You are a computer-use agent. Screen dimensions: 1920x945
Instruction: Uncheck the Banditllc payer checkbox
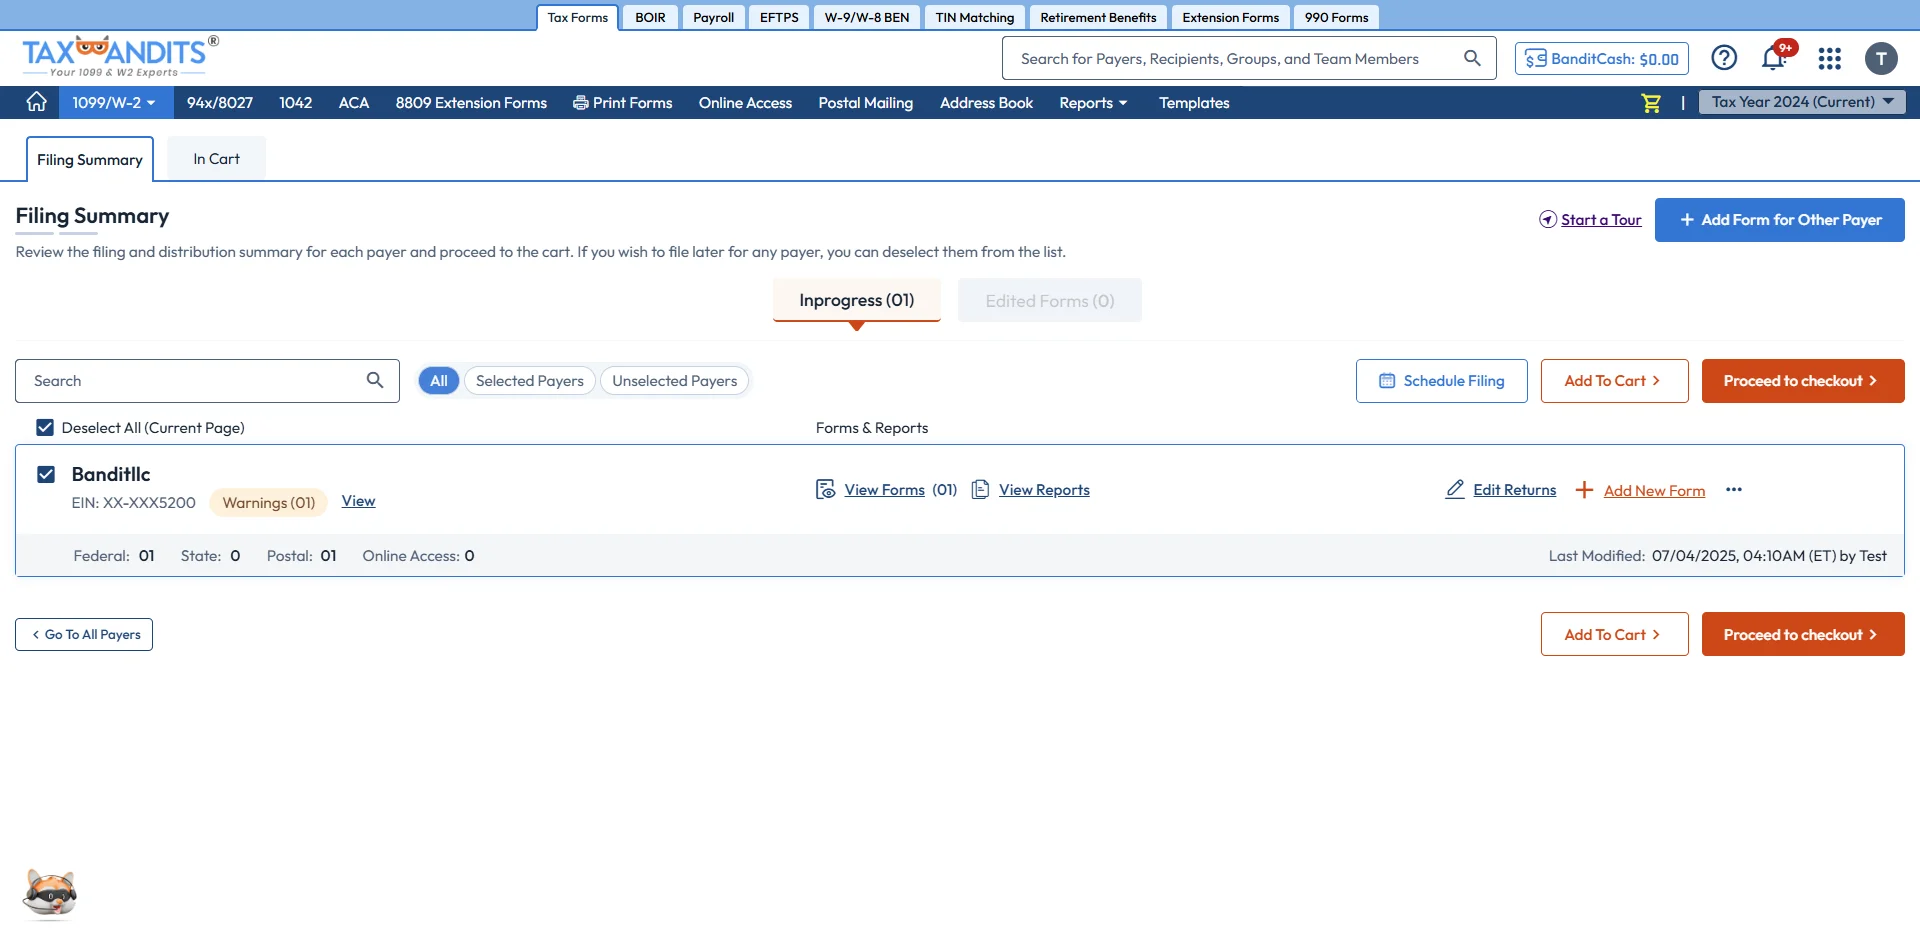click(46, 474)
